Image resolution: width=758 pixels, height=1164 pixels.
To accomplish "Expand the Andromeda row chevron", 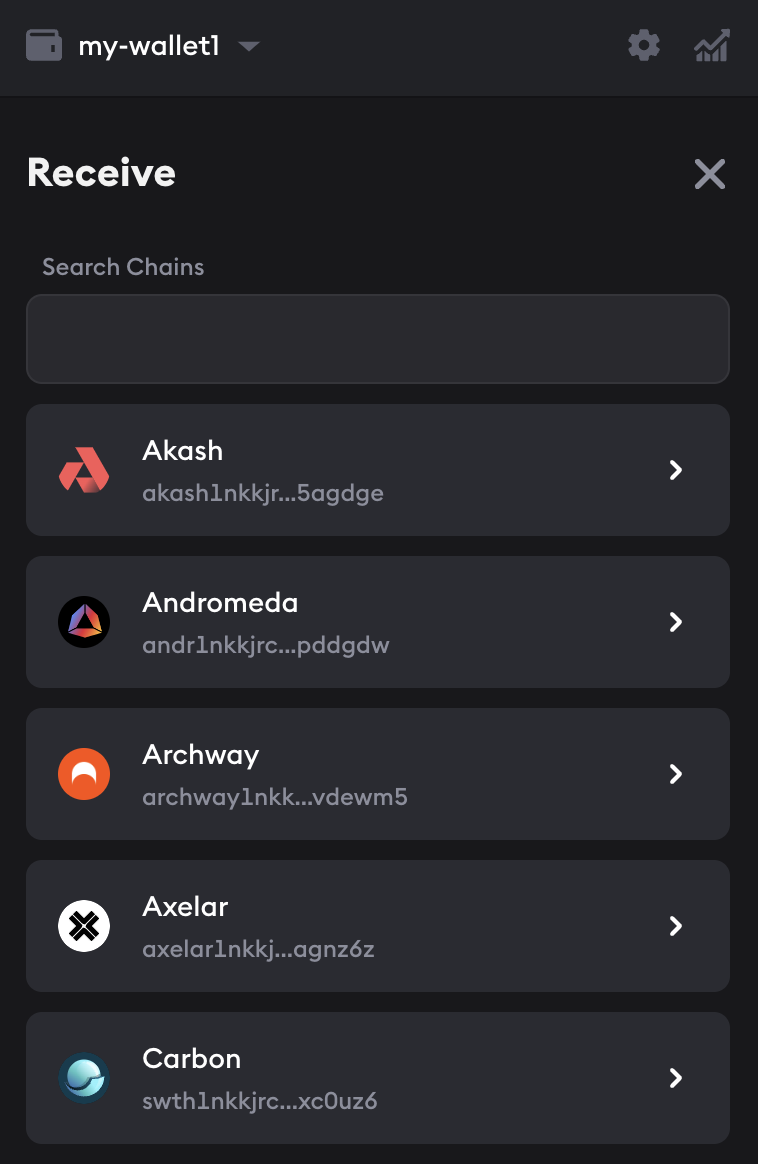I will click(x=676, y=622).
